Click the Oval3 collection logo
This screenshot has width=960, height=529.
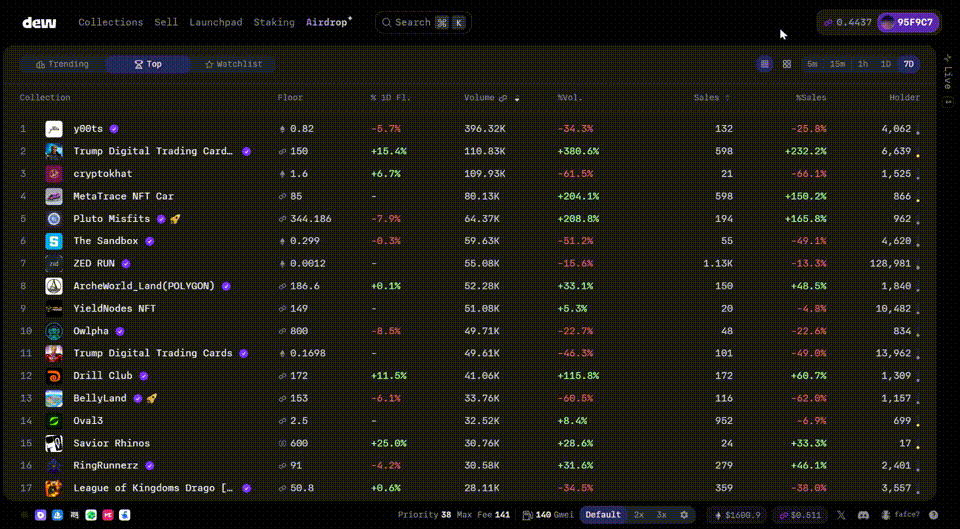(54, 421)
